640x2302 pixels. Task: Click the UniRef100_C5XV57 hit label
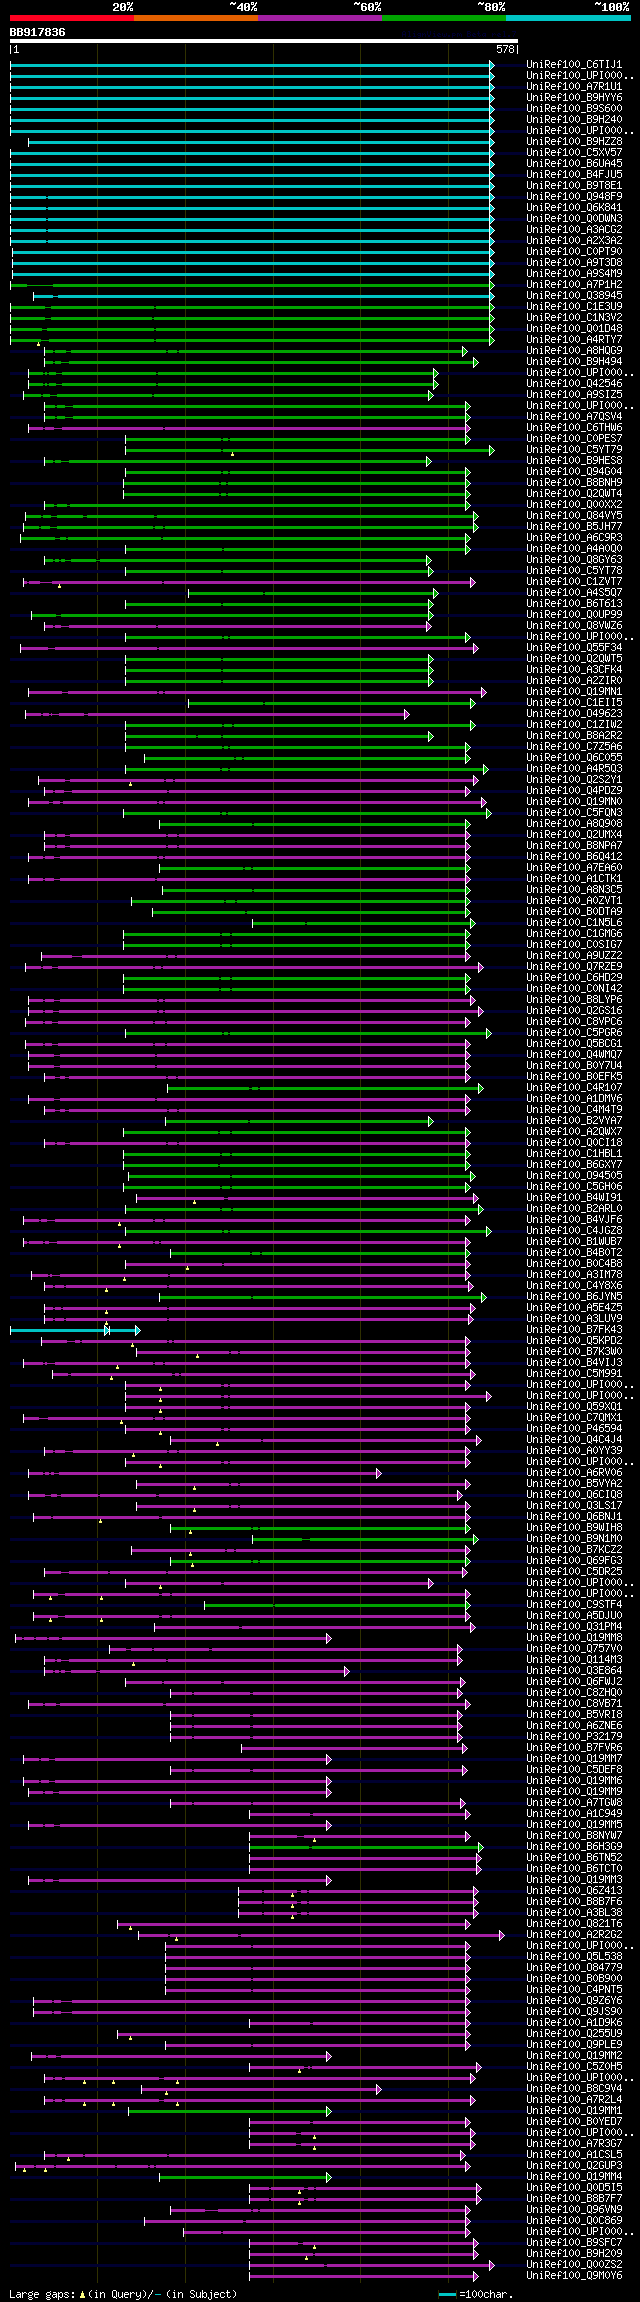tap(574, 153)
